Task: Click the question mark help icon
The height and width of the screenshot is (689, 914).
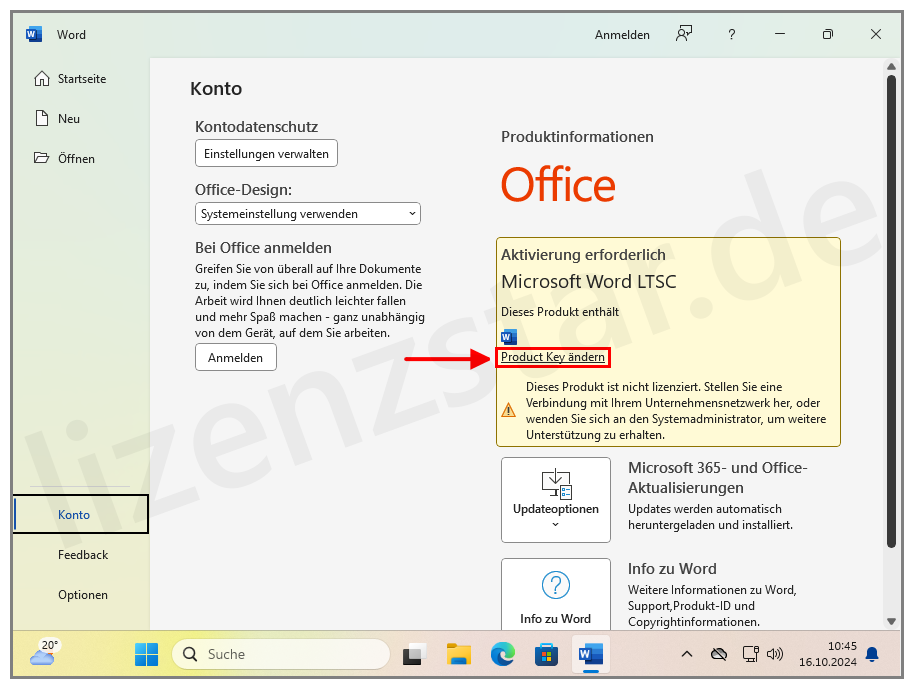Action: 732,34
